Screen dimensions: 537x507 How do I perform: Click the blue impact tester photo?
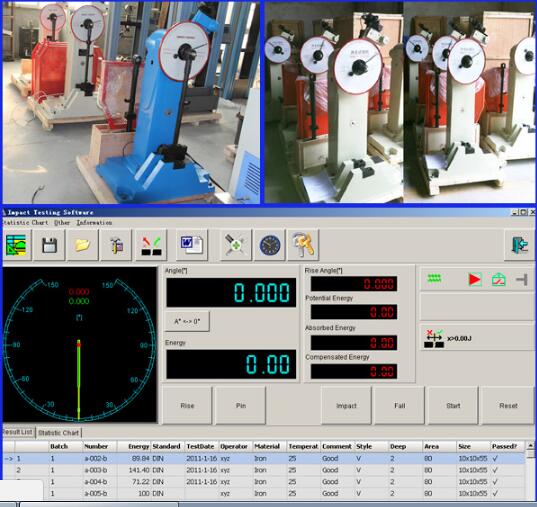(x=131, y=103)
